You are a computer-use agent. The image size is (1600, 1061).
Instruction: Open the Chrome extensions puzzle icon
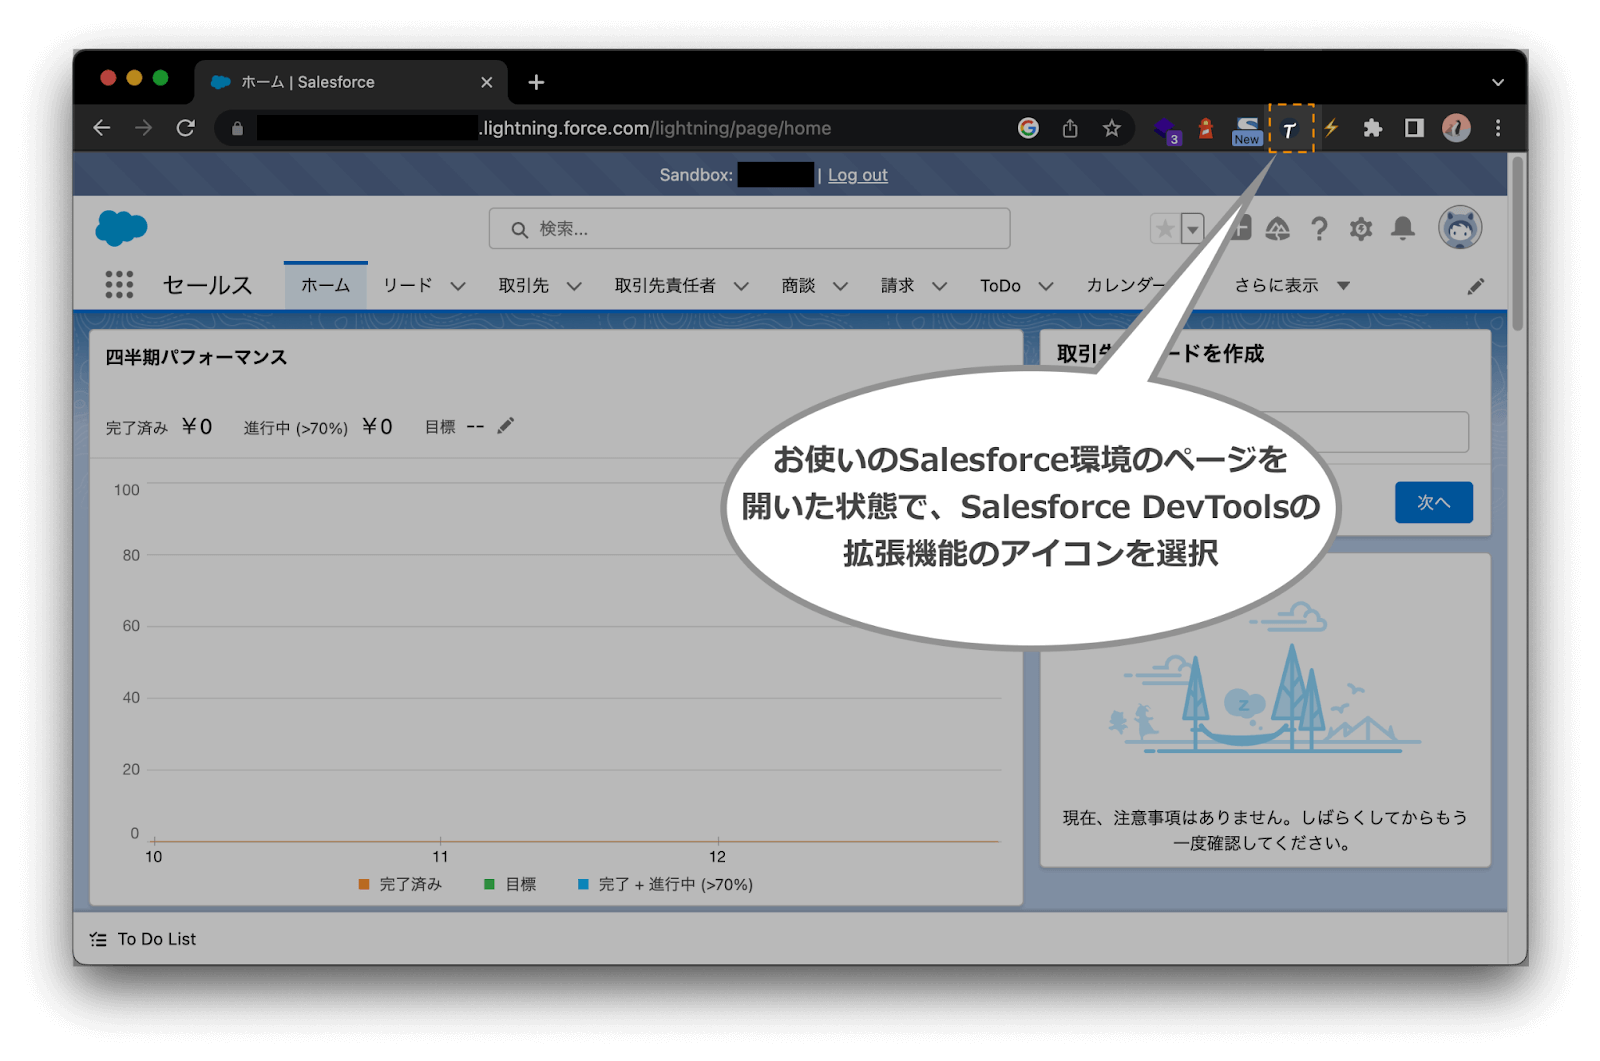pyautogui.click(x=1372, y=128)
